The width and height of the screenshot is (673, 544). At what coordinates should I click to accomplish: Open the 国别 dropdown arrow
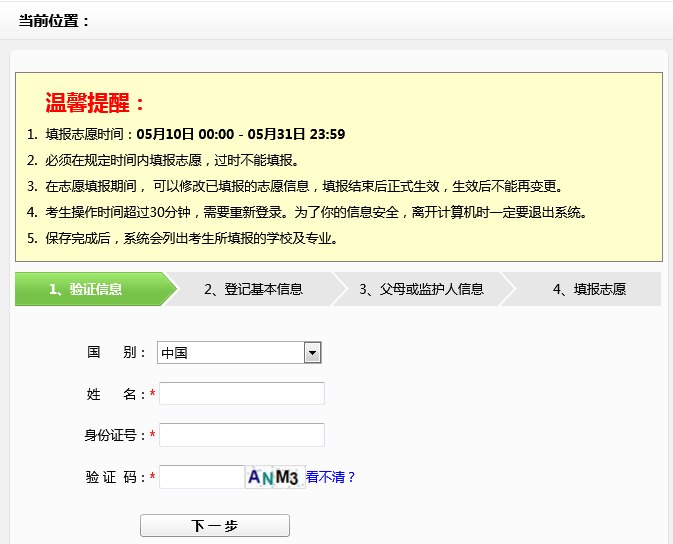(312, 353)
